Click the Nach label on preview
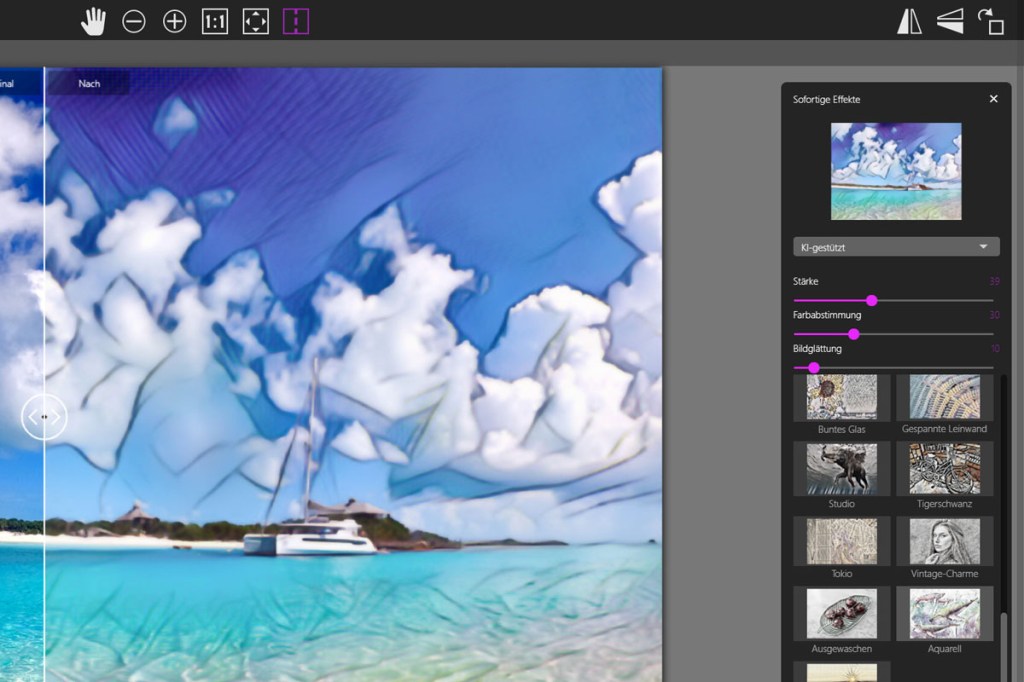Viewport: 1024px width, 682px height. (x=89, y=84)
